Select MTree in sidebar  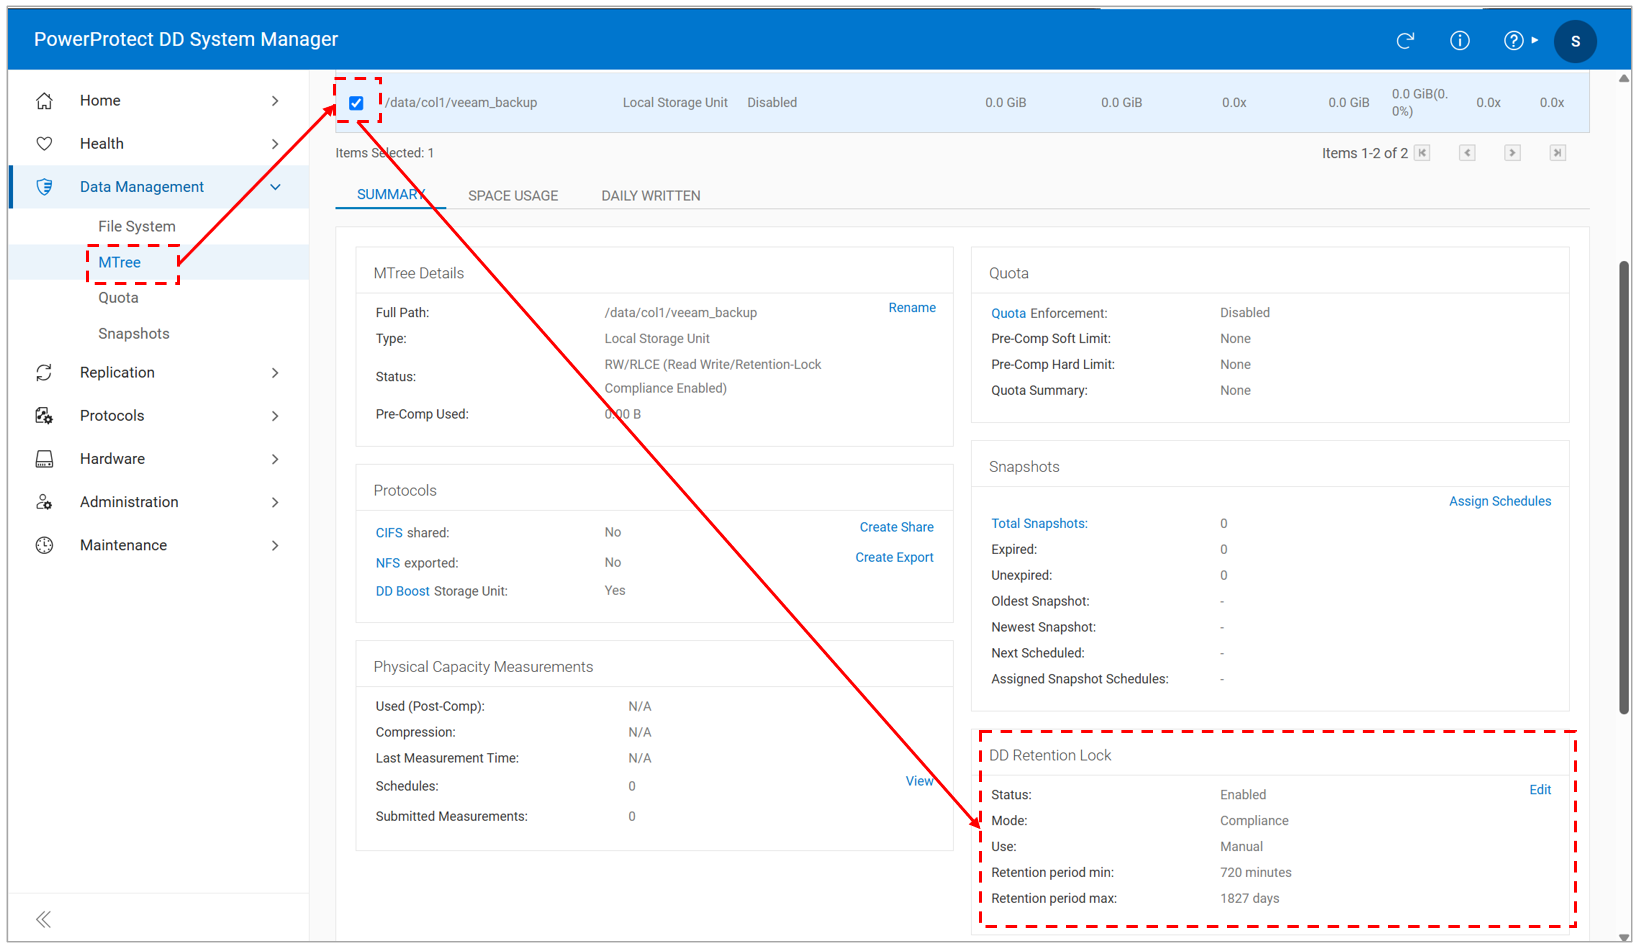coord(119,263)
